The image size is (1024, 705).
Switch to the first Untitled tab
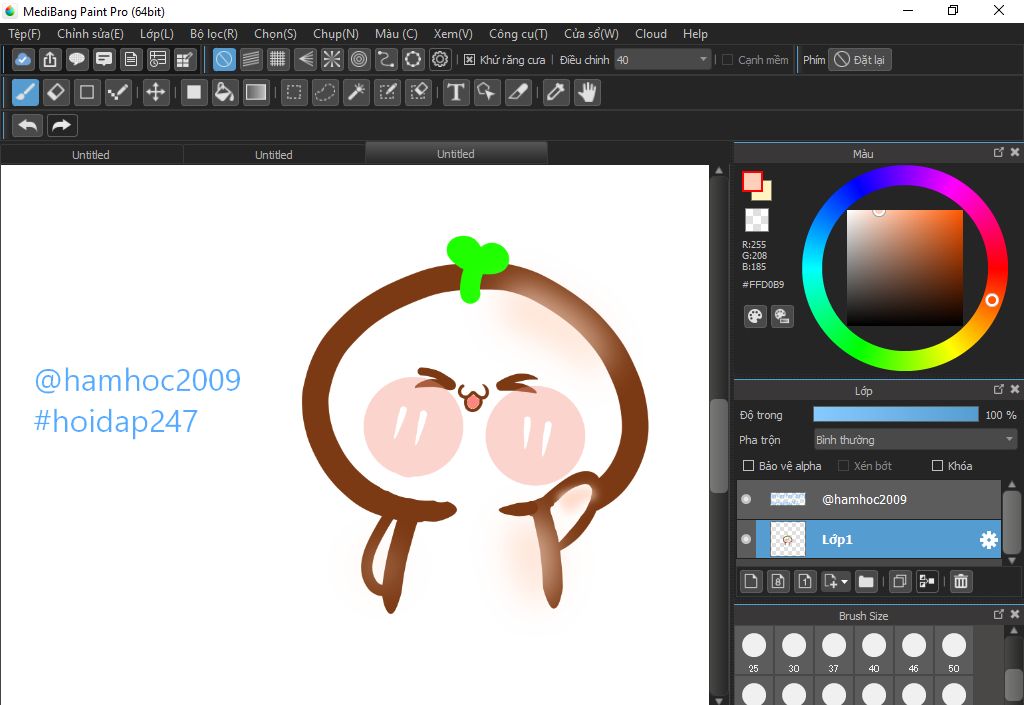pyautogui.click(x=91, y=155)
